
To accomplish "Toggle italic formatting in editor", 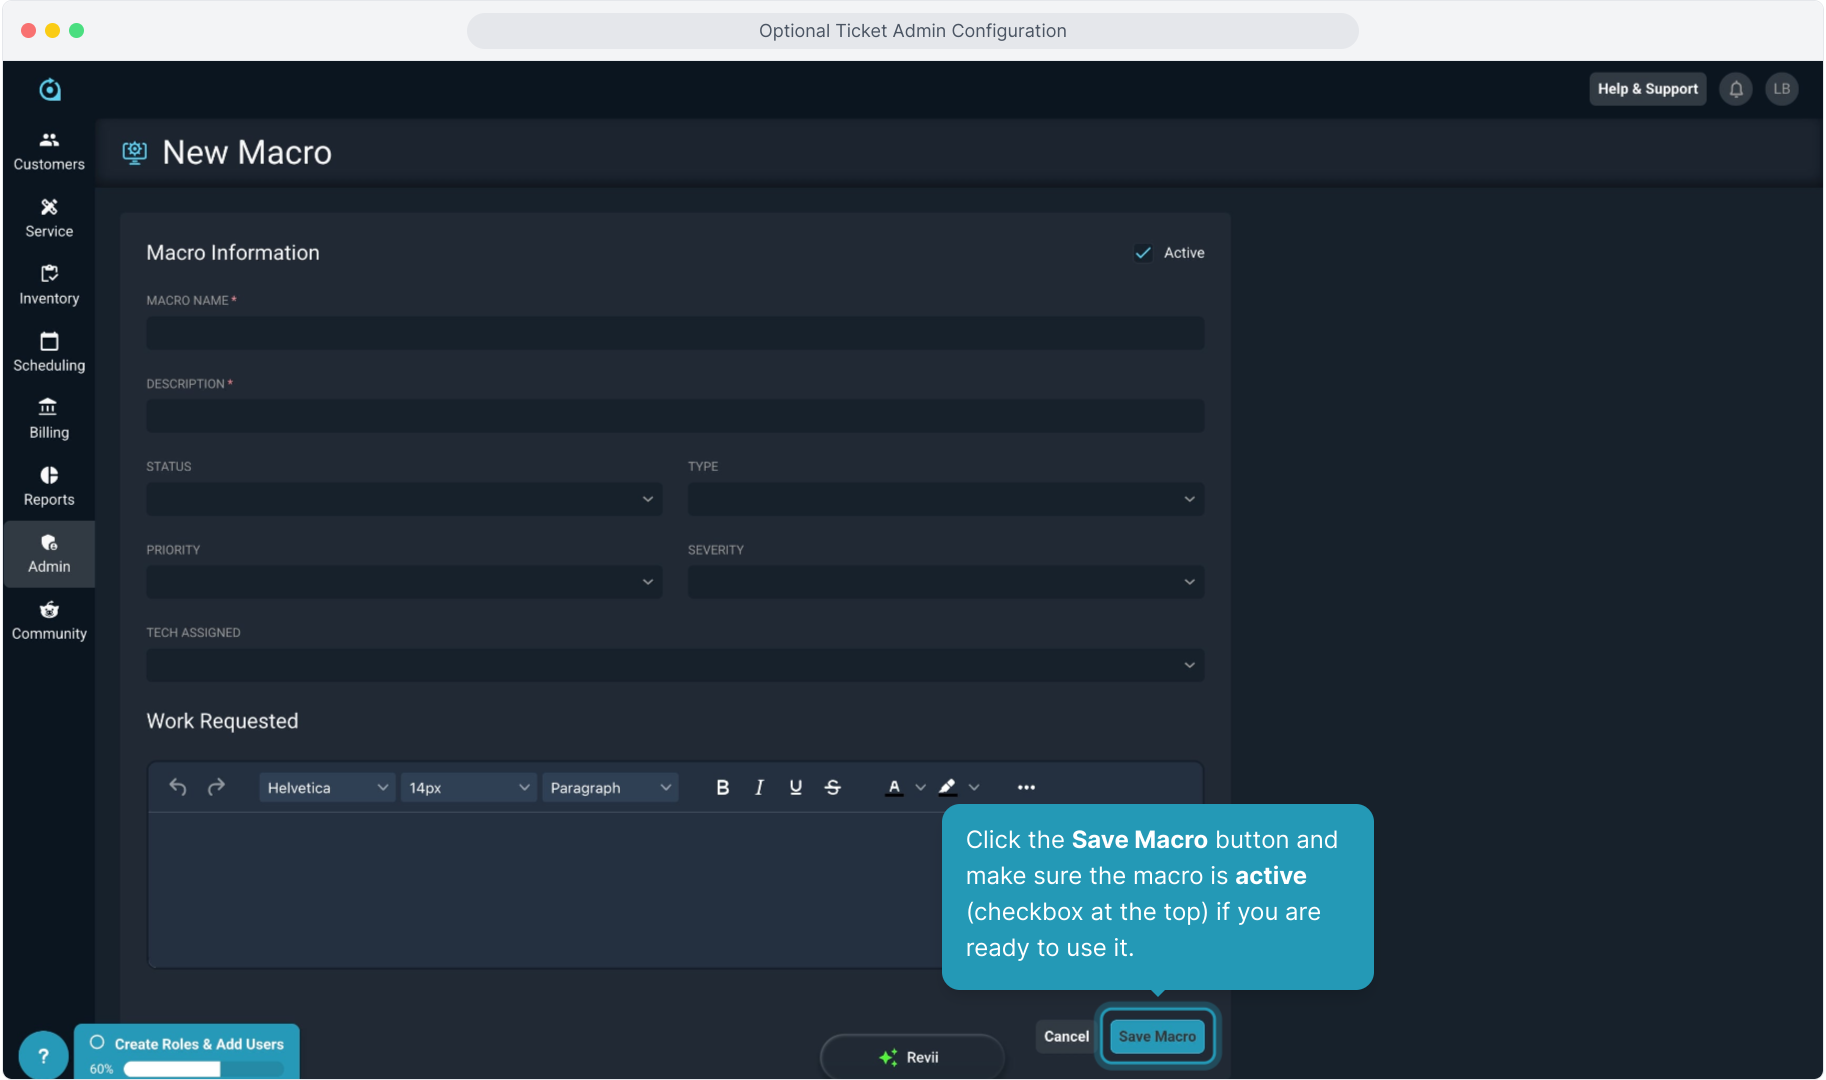I will (x=759, y=787).
